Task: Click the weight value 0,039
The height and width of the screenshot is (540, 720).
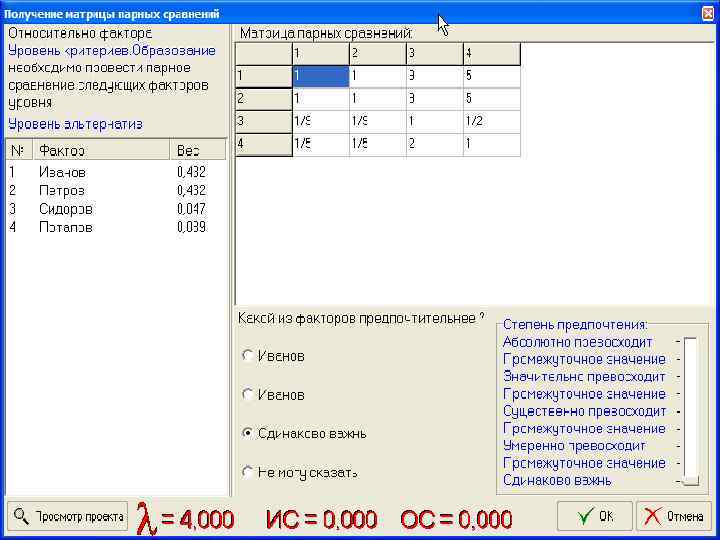Action: [x=191, y=227]
